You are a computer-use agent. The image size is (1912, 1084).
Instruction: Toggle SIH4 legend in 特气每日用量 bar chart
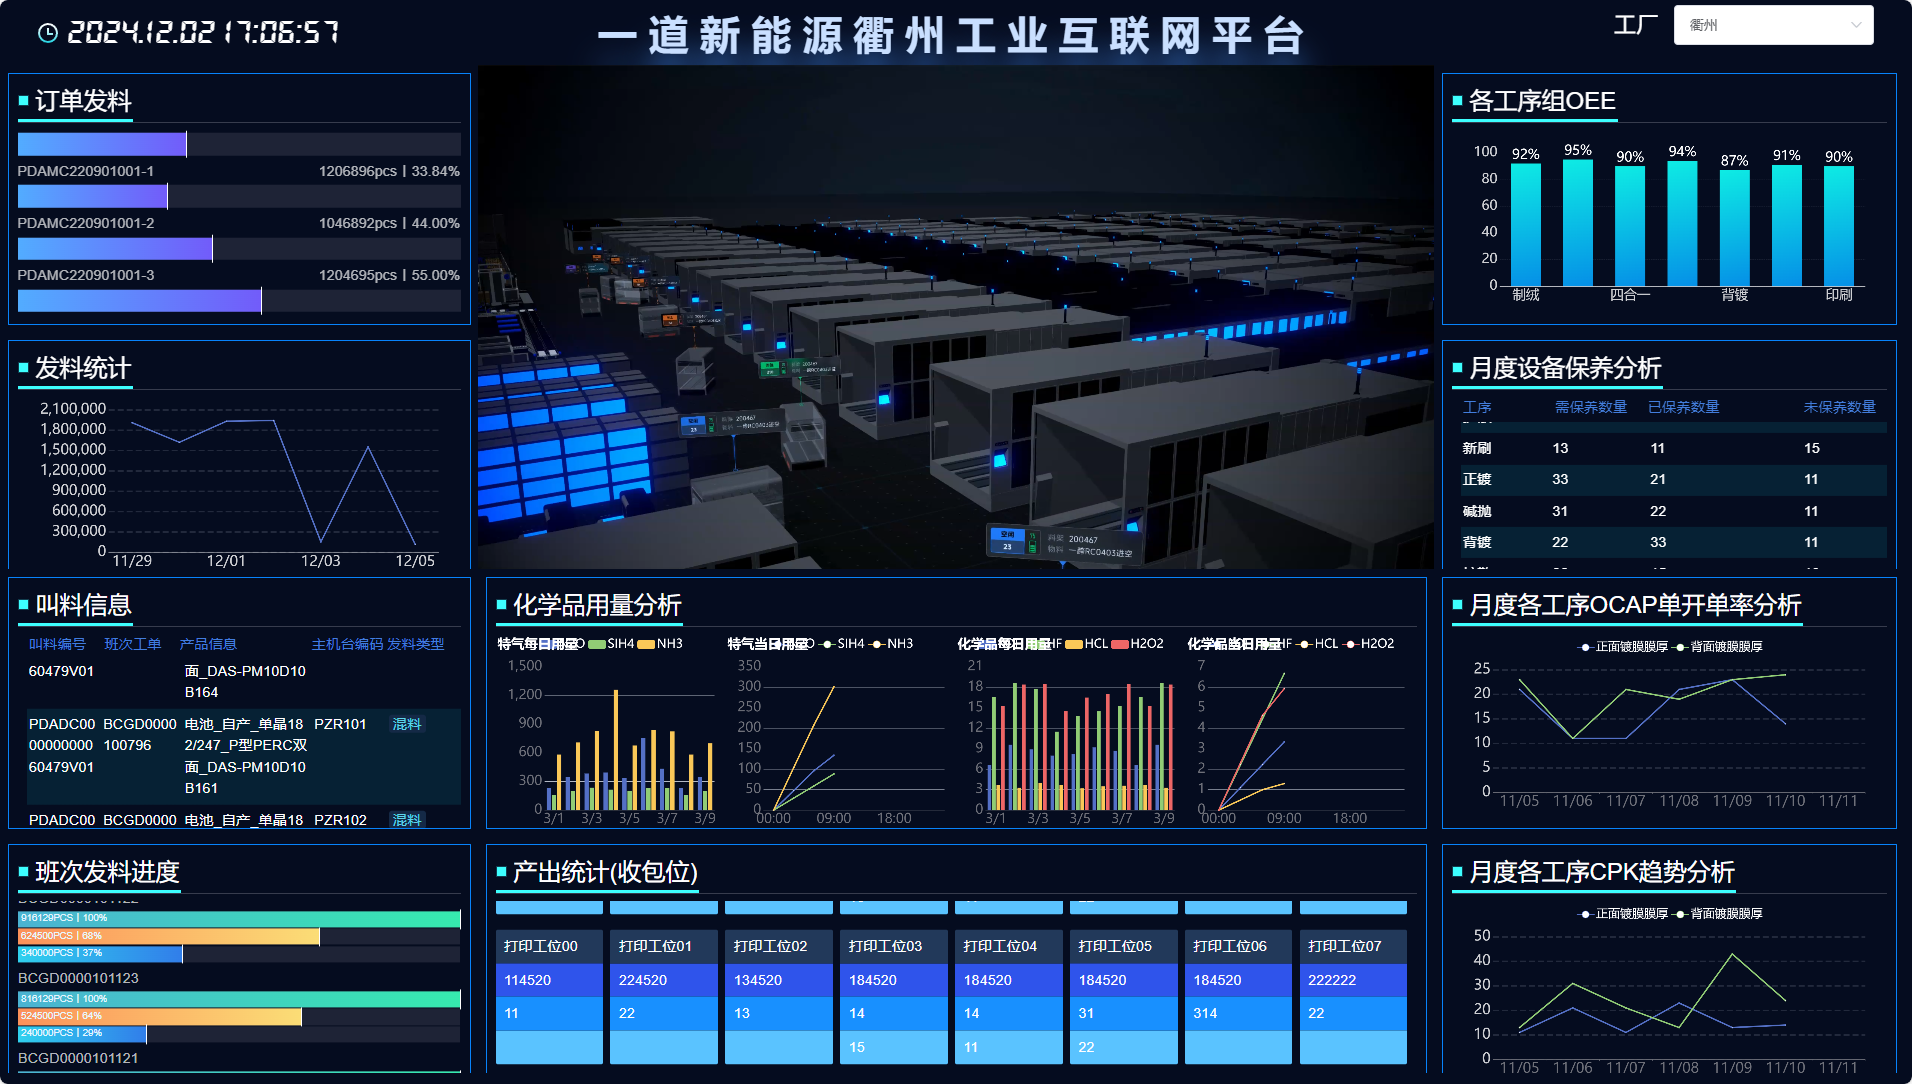[612, 644]
